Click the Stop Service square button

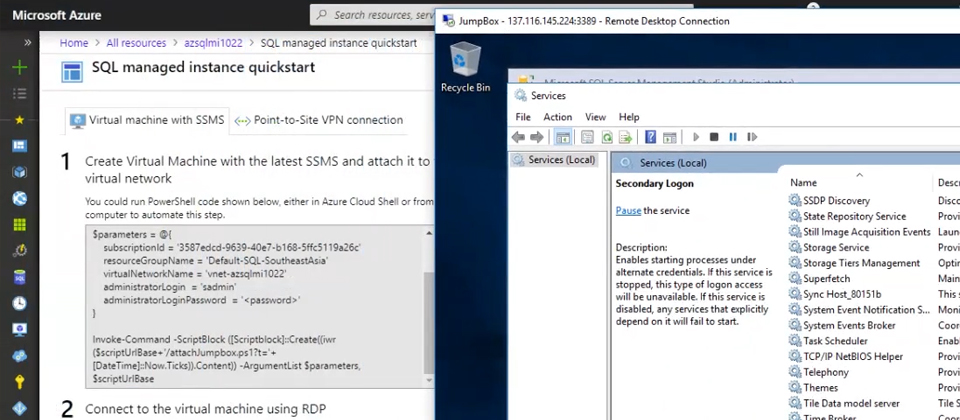(x=714, y=137)
